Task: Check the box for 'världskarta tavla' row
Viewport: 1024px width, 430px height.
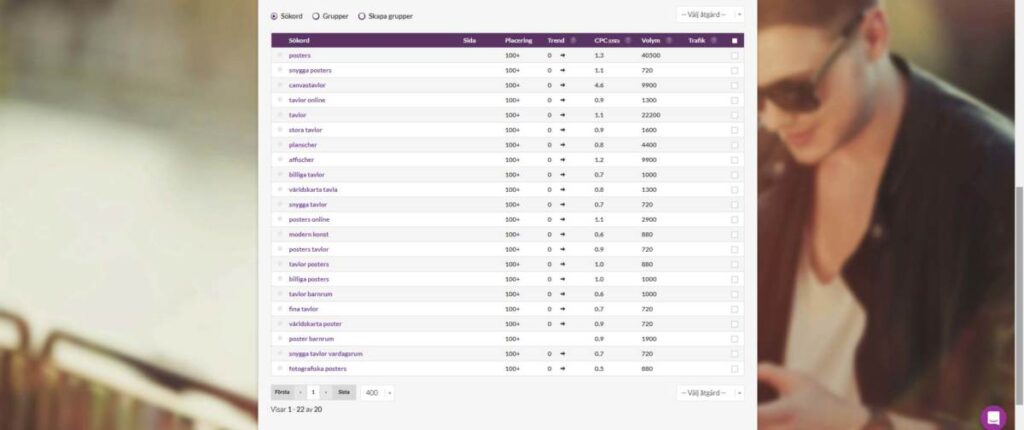Action: 735,190
